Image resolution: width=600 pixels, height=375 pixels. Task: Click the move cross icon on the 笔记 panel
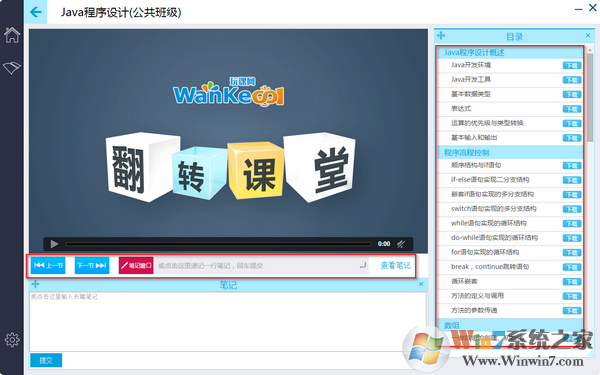tap(35, 284)
